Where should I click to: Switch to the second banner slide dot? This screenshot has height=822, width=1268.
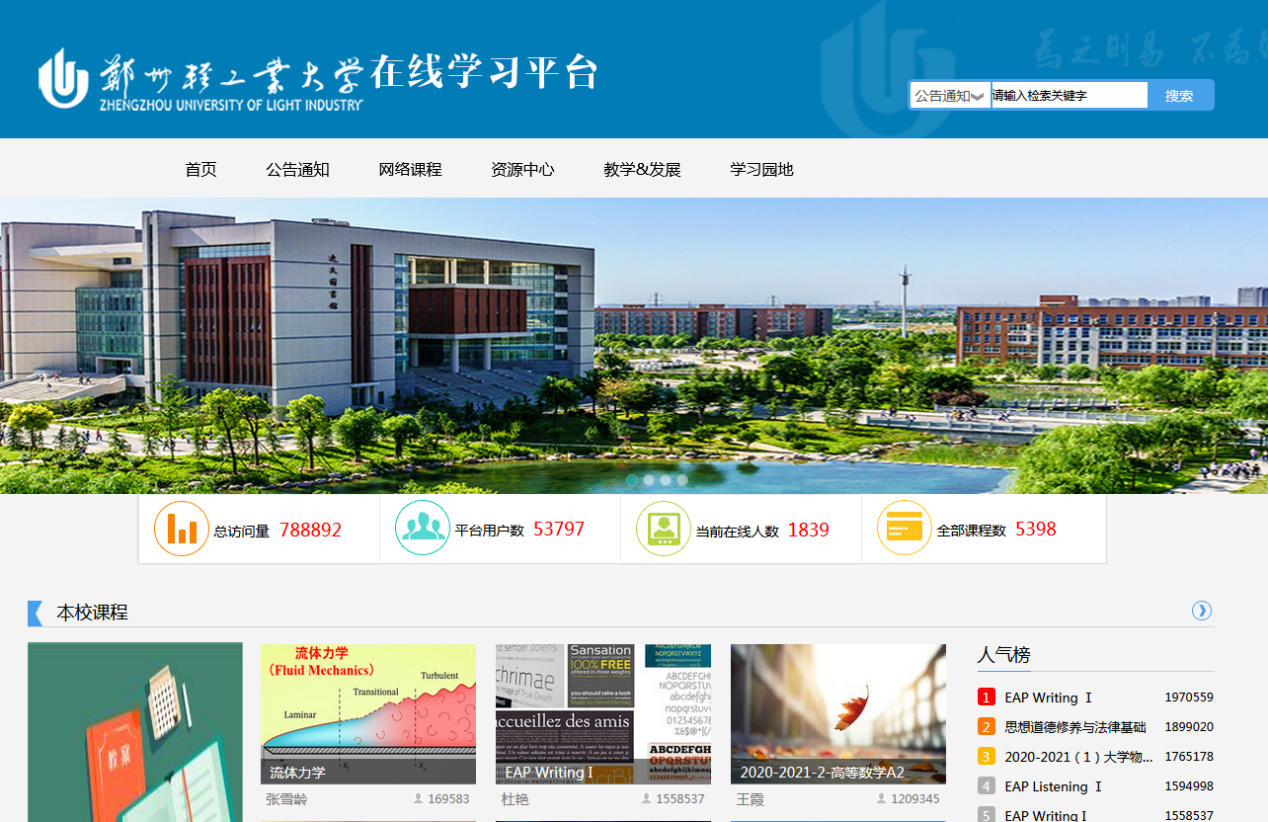click(649, 480)
